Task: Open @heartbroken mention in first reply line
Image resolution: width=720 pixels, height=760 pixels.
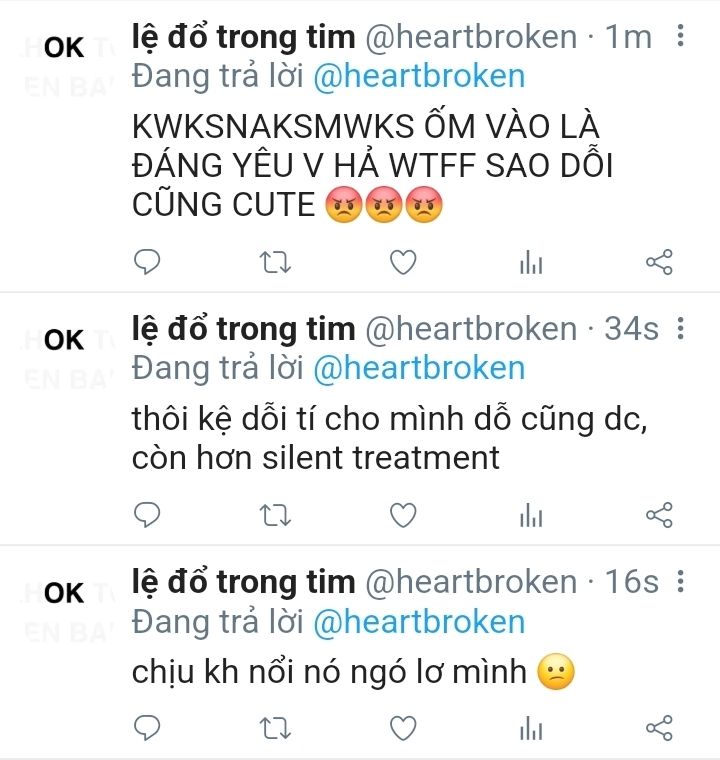Action: coord(419,77)
